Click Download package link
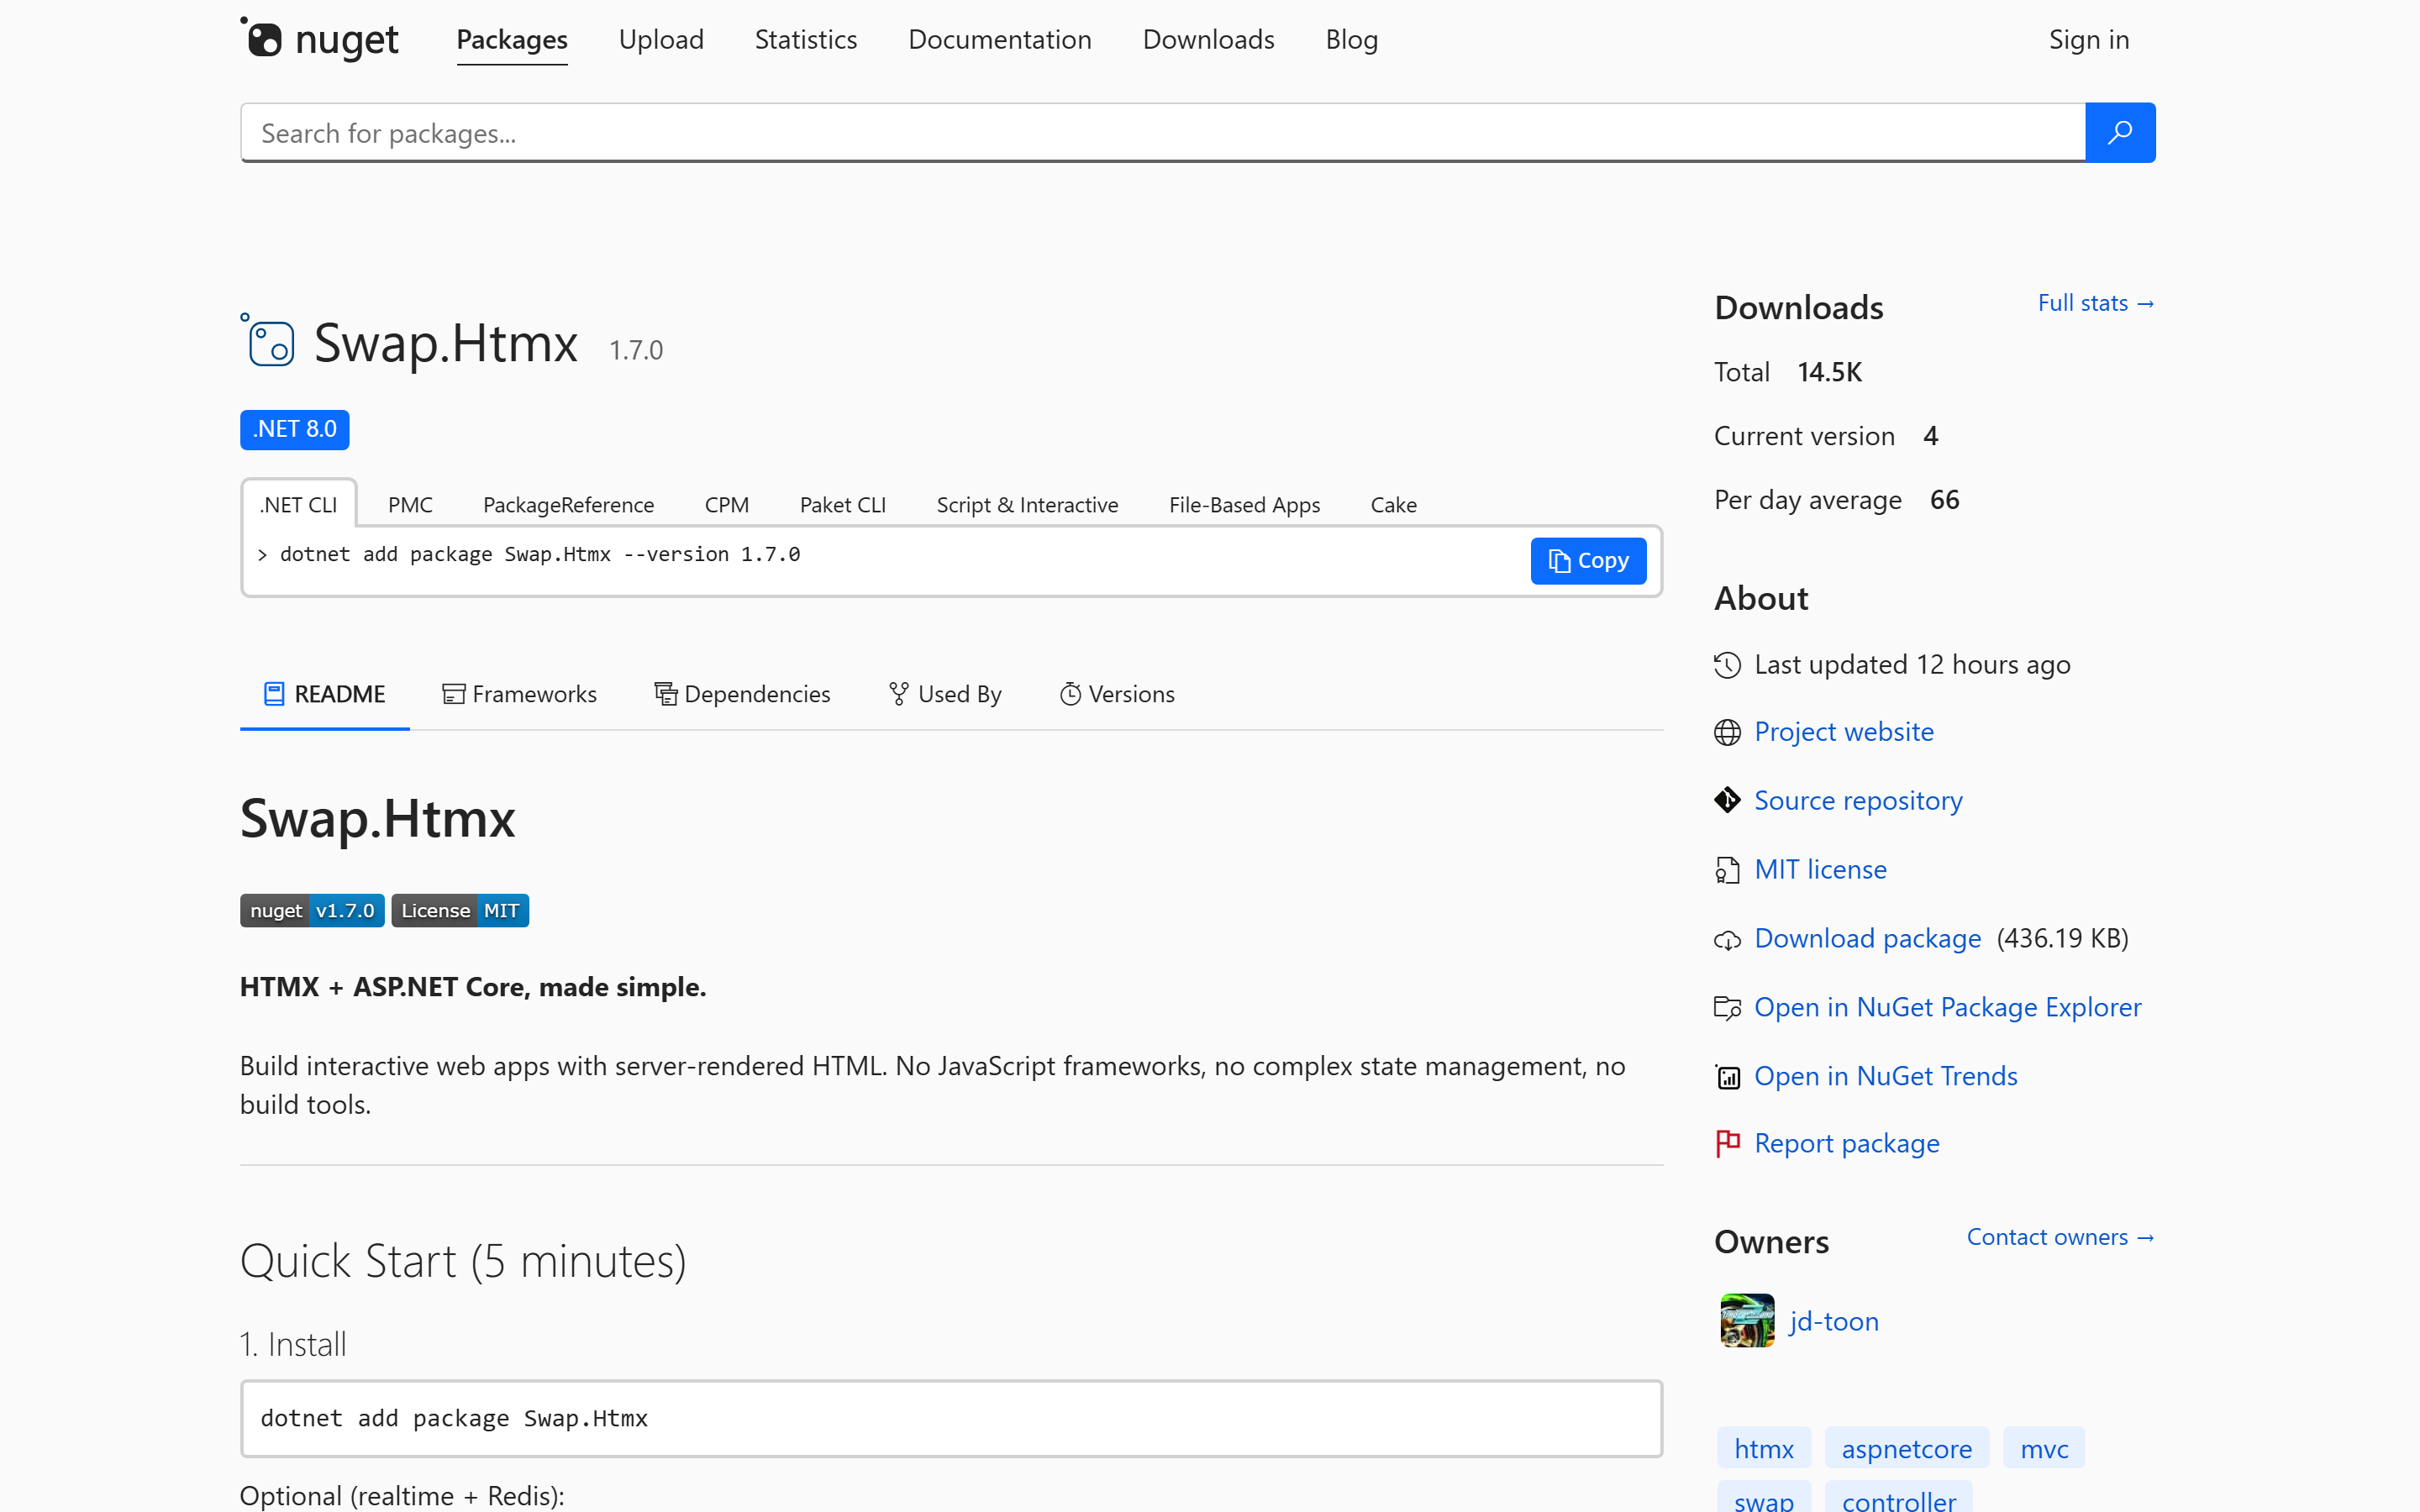This screenshot has height=1512, width=2420. (1867, 939)
